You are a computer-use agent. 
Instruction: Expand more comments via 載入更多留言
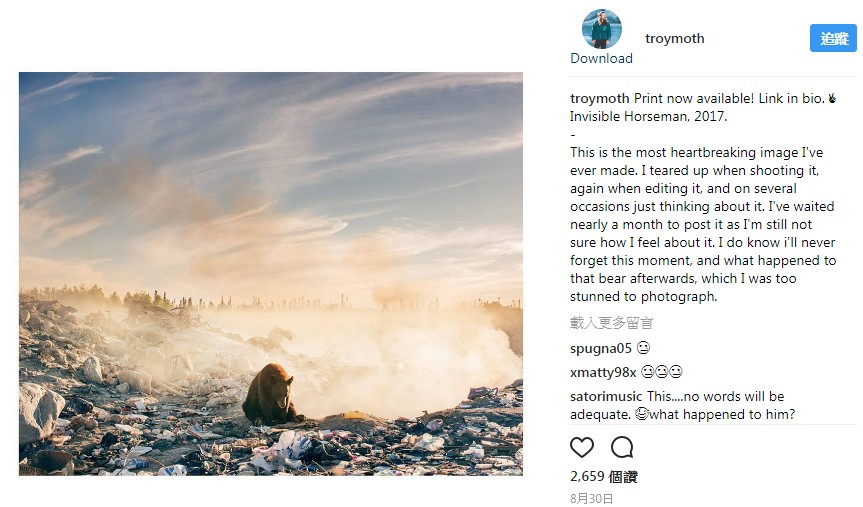(x=612, y=323)
